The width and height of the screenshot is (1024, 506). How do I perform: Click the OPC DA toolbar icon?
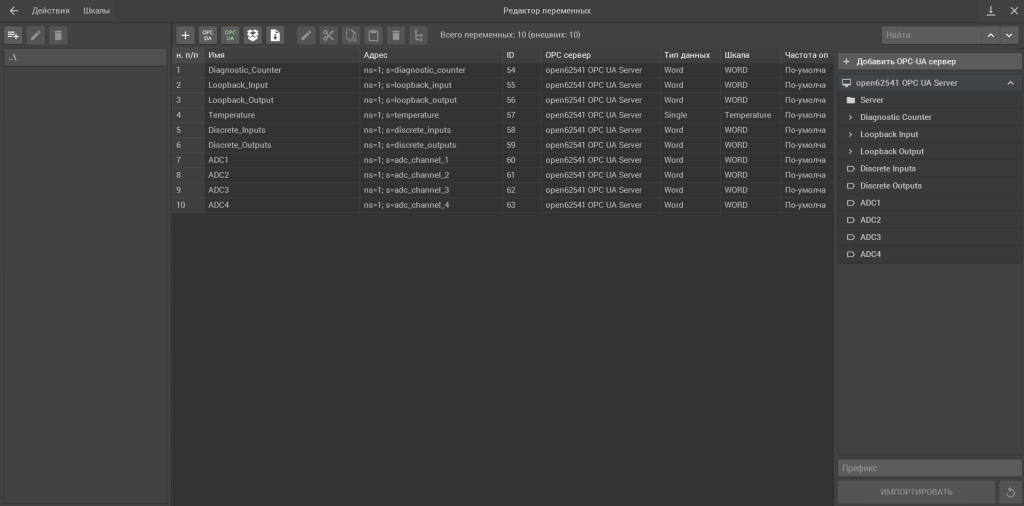208,35
